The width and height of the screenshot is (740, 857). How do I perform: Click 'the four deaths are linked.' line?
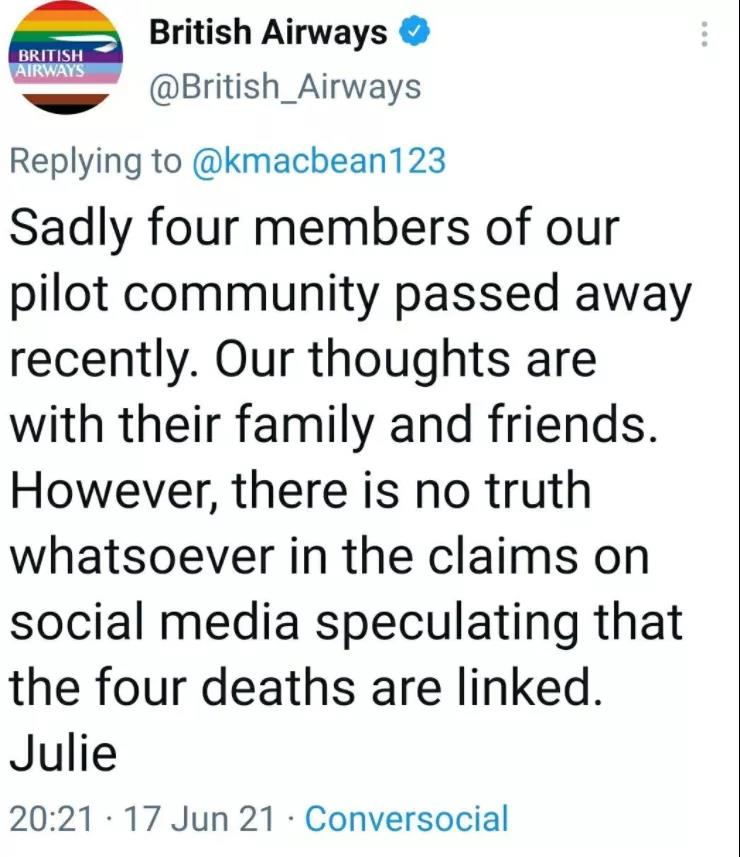tap(306, 687)
